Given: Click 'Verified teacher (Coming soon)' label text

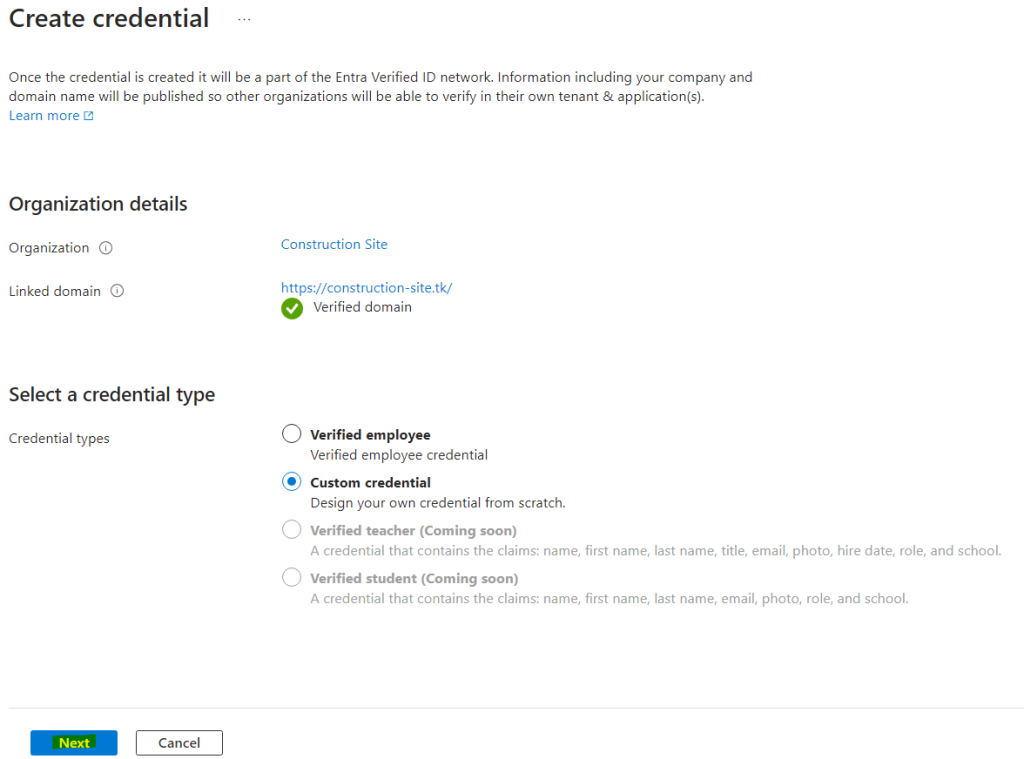Looking at the screenshot, I should (413, 530).
